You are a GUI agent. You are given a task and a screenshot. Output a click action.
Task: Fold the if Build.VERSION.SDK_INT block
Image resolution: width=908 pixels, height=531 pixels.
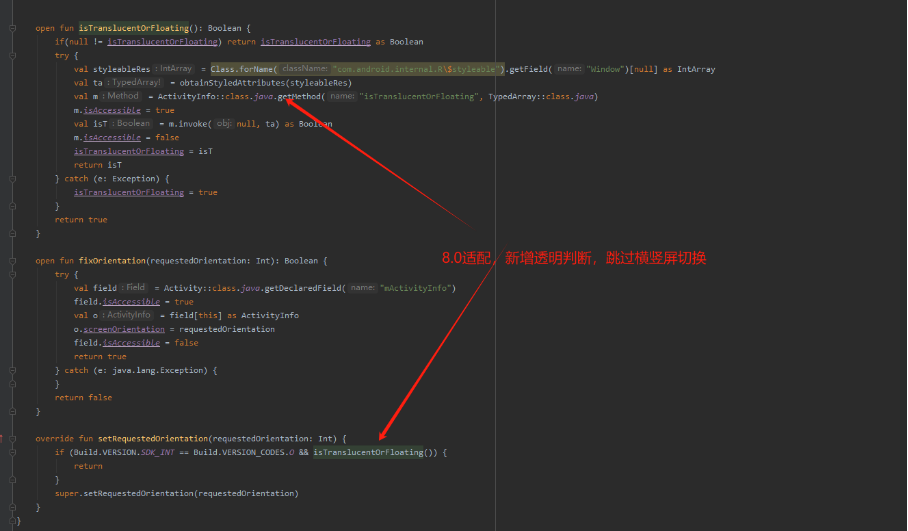tap(14, 452)
